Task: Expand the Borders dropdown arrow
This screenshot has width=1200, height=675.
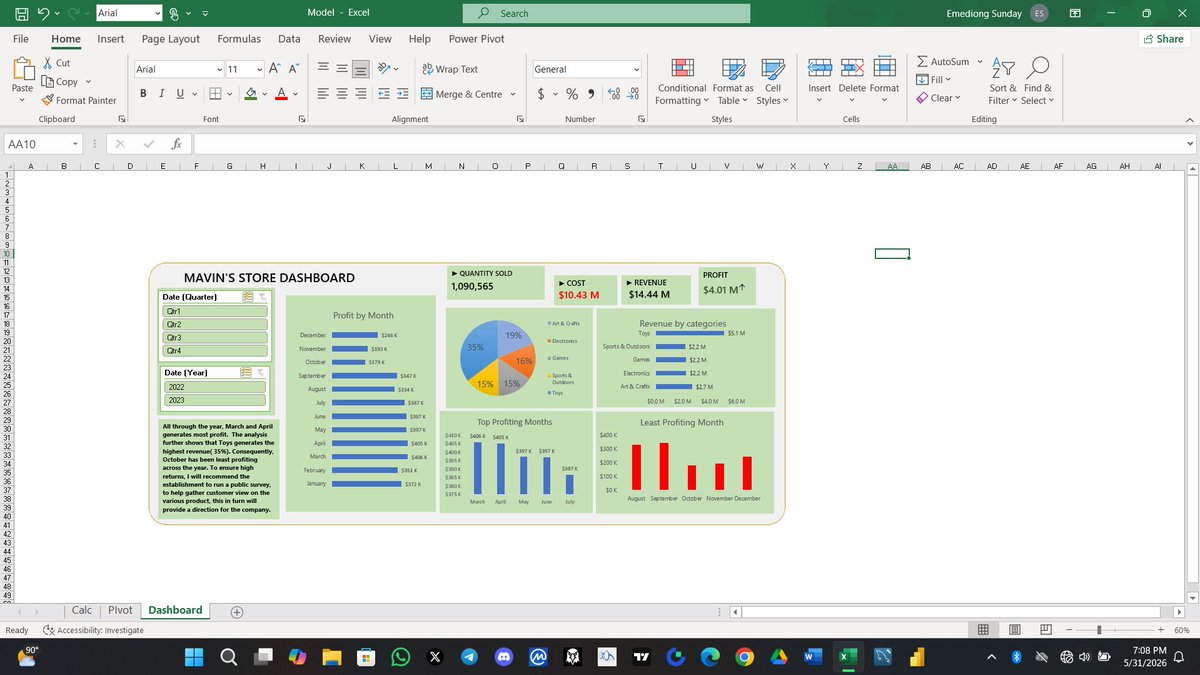Action: (x=231, y=95)
